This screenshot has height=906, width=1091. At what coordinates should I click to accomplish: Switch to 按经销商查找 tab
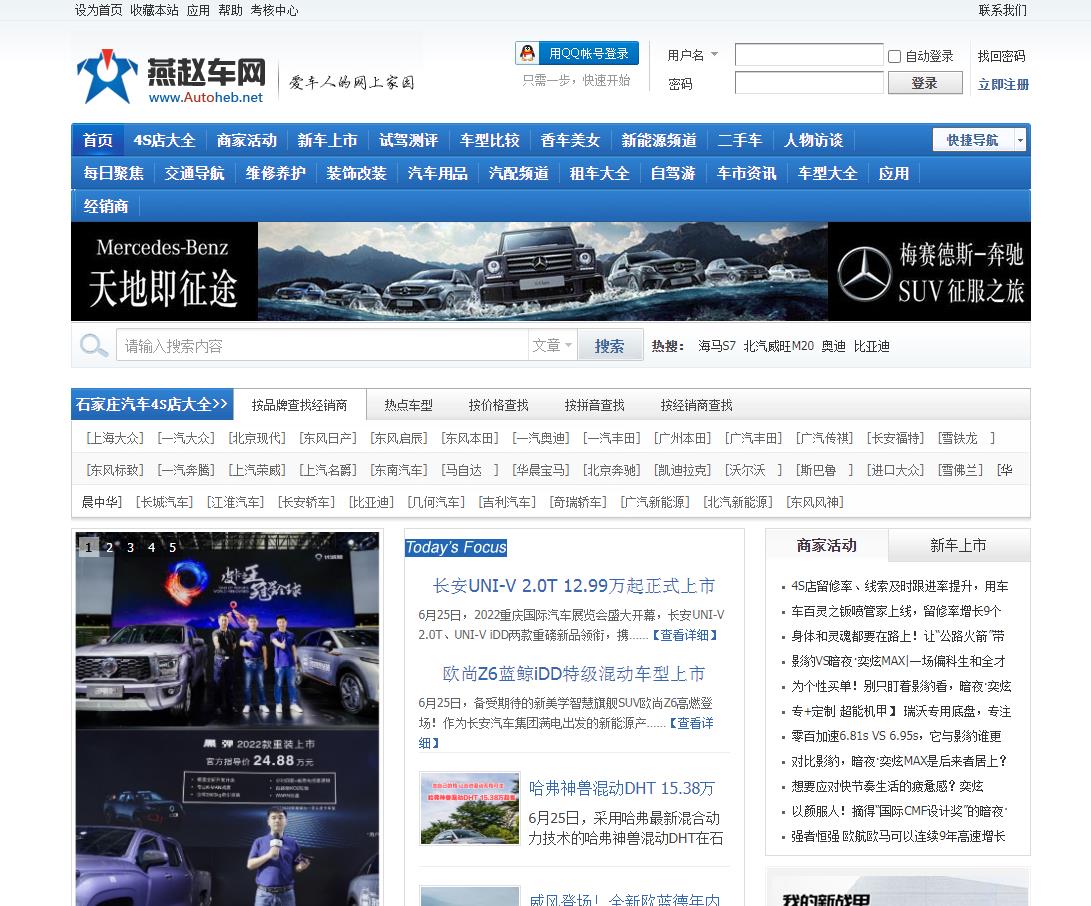point(696,405)
